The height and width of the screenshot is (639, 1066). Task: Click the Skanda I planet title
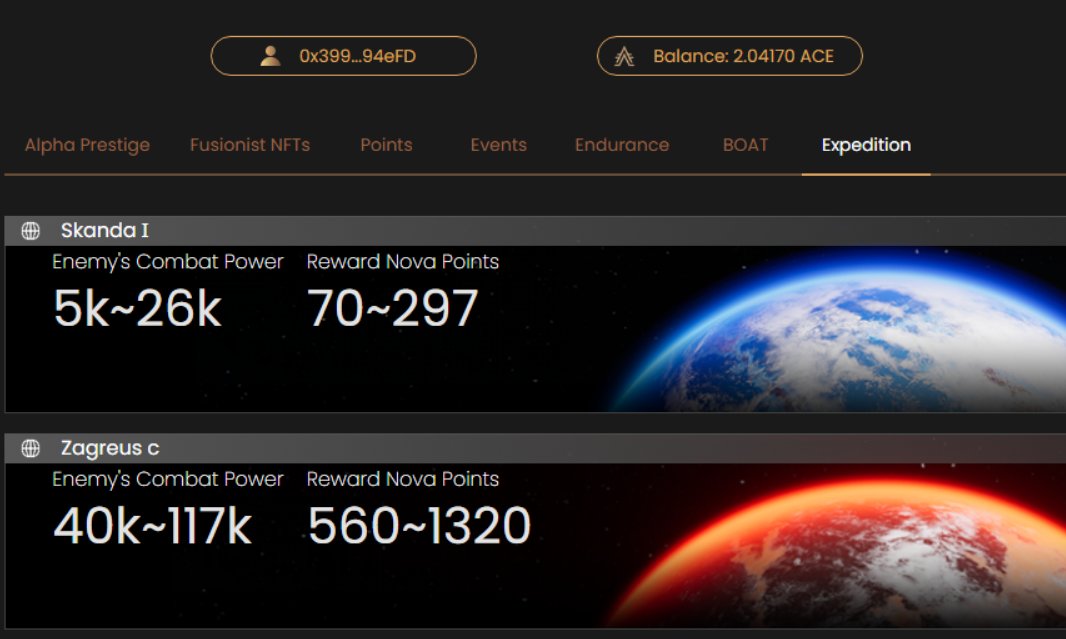click(105, 230)
